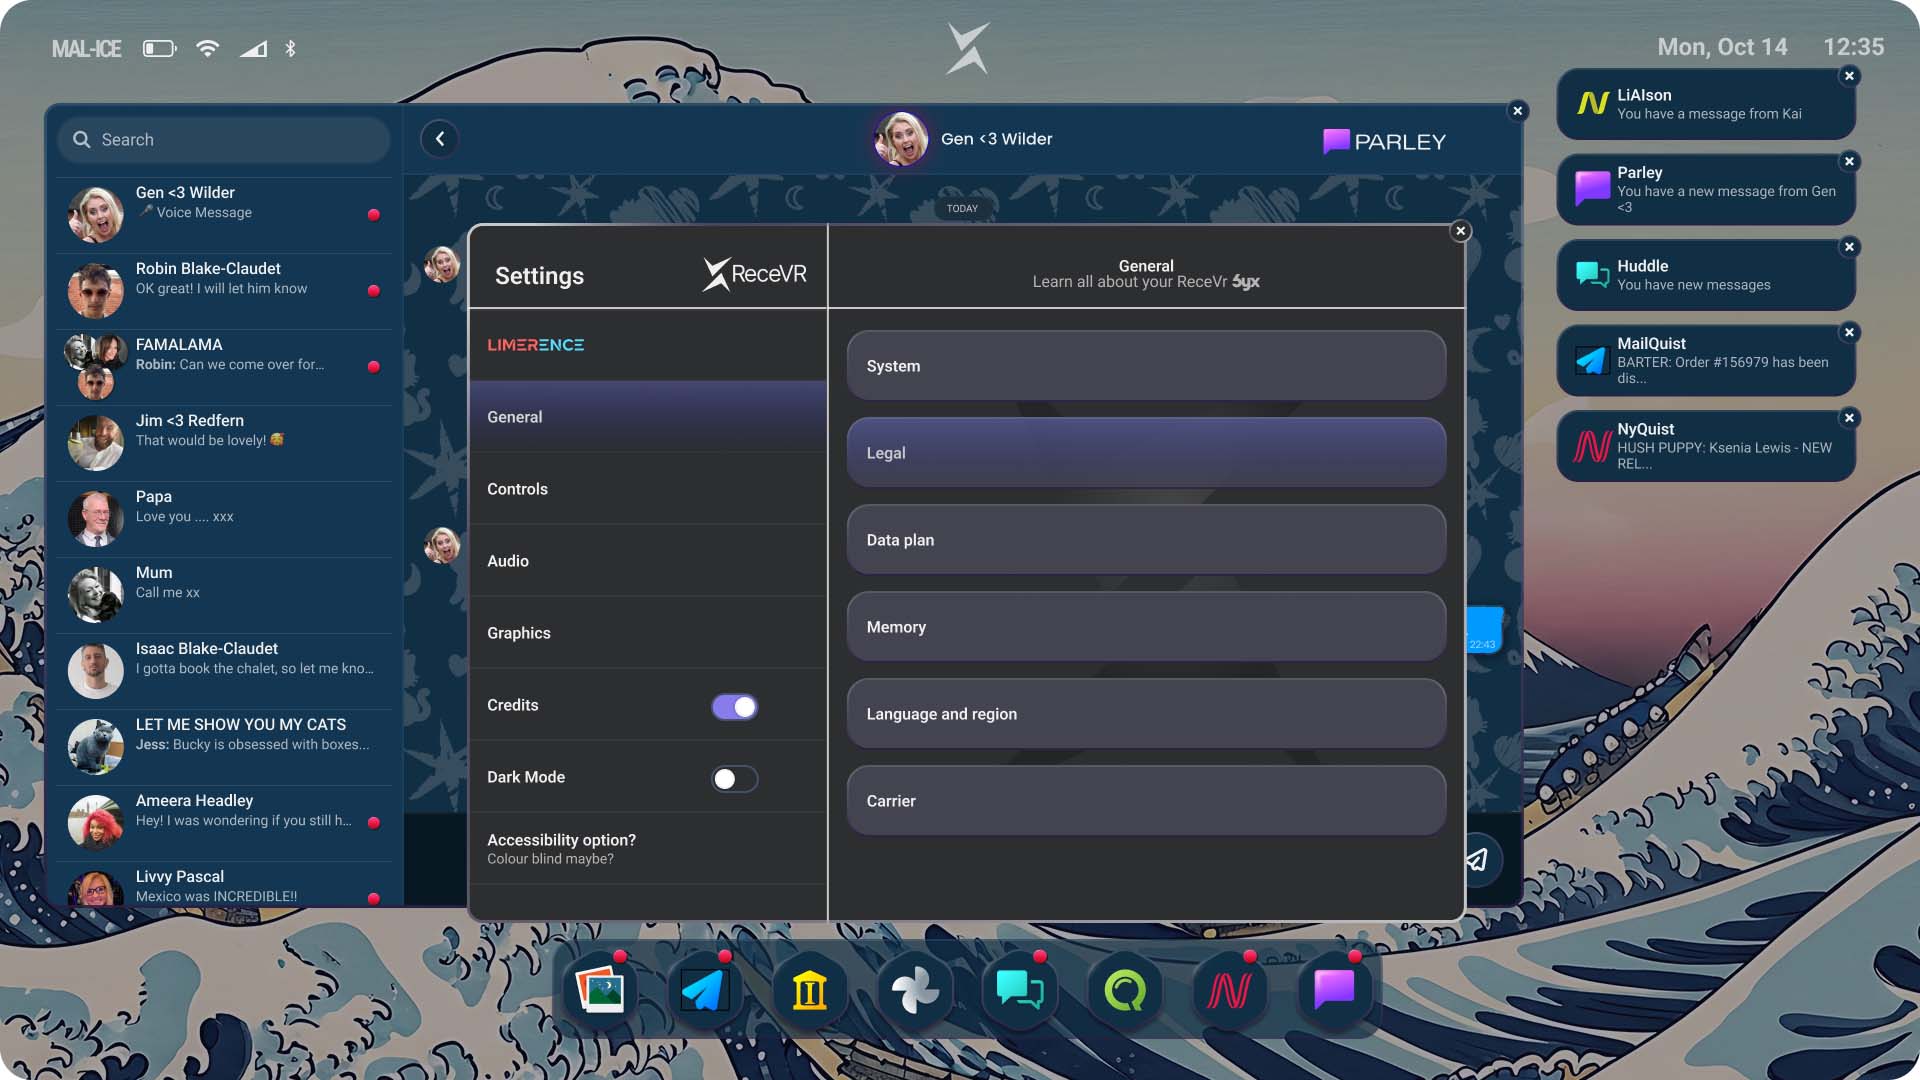1920x1080 pixels.
Task: Dismiss the Huddle notification
Action: pyautogui.click(x=1850, y=247)
